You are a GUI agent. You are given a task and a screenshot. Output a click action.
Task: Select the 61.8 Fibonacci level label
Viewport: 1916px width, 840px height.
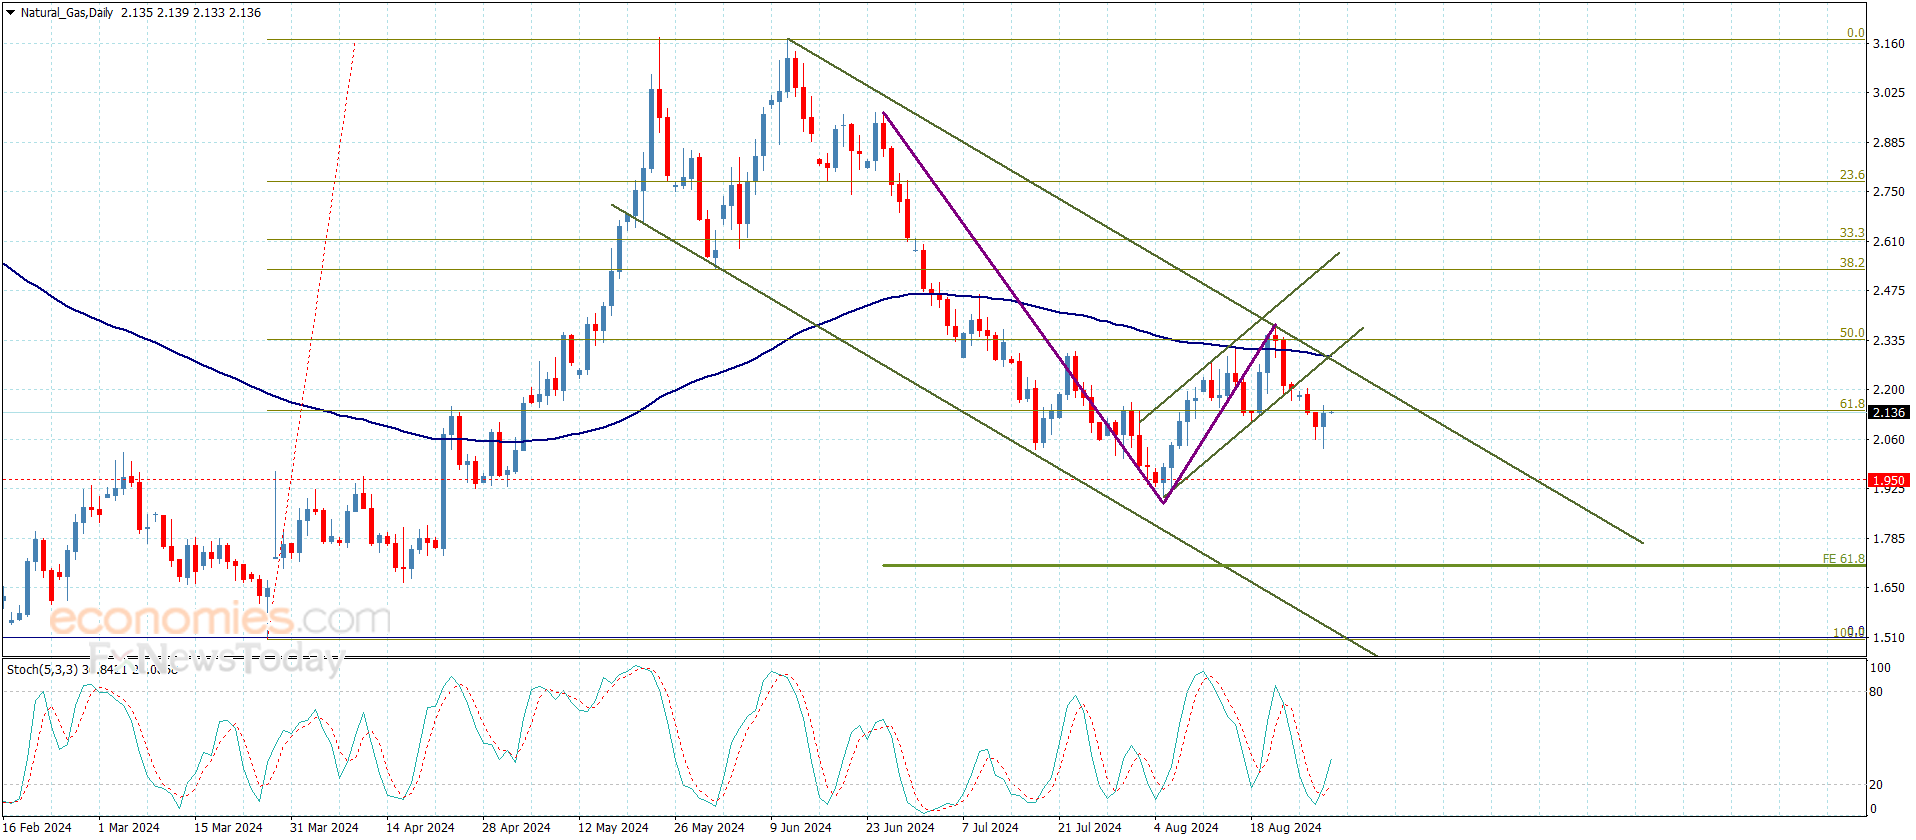1852,404
